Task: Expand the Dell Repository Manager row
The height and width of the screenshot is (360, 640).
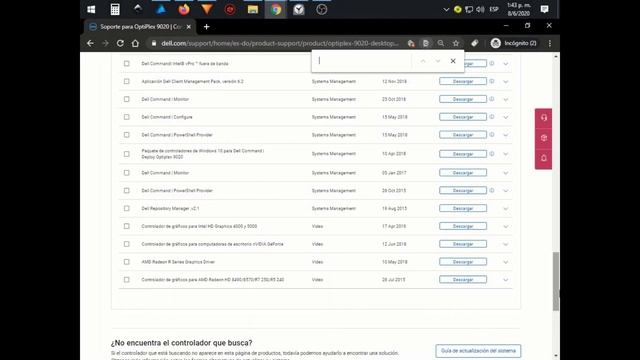Action: (506, 209)
